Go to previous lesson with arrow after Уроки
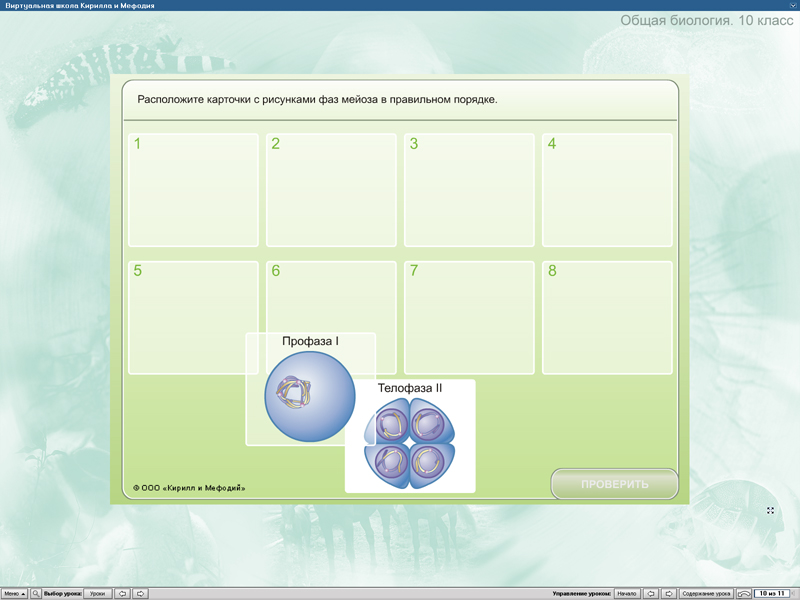Viewport: 800px width, 600px height. [x=122, y=593]
